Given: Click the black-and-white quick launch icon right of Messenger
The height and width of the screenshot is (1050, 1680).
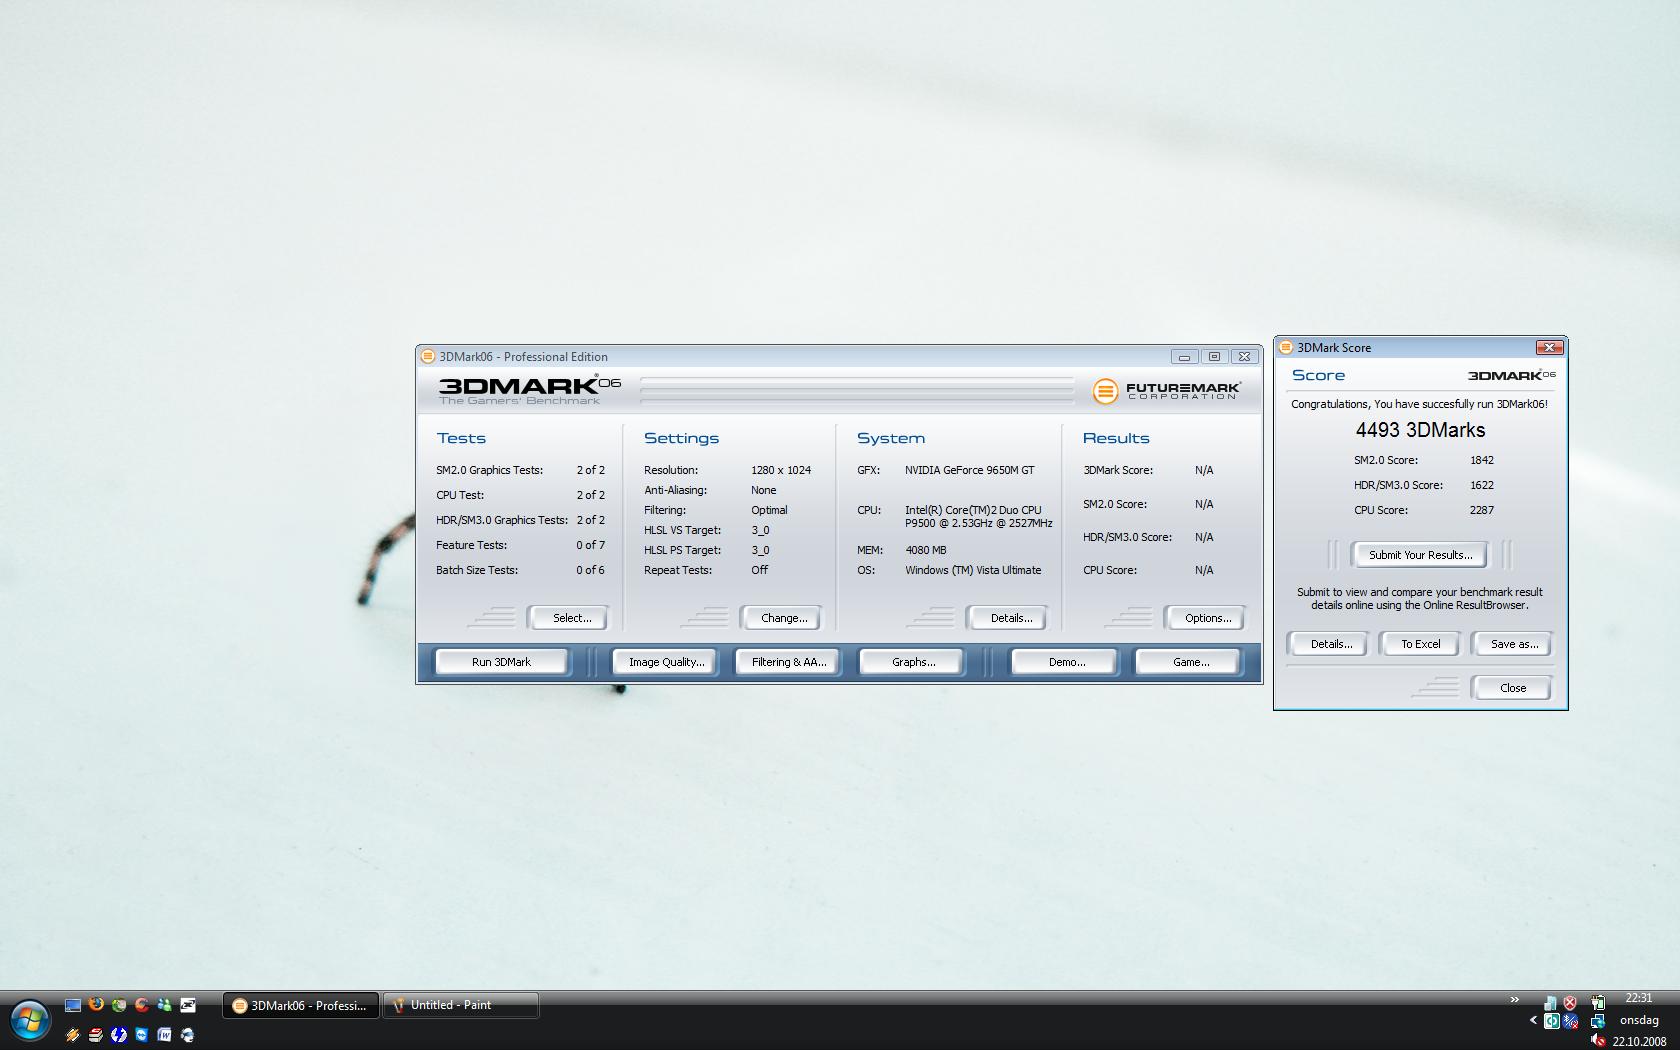Looking at the screenshot, I should (188, 1005).
